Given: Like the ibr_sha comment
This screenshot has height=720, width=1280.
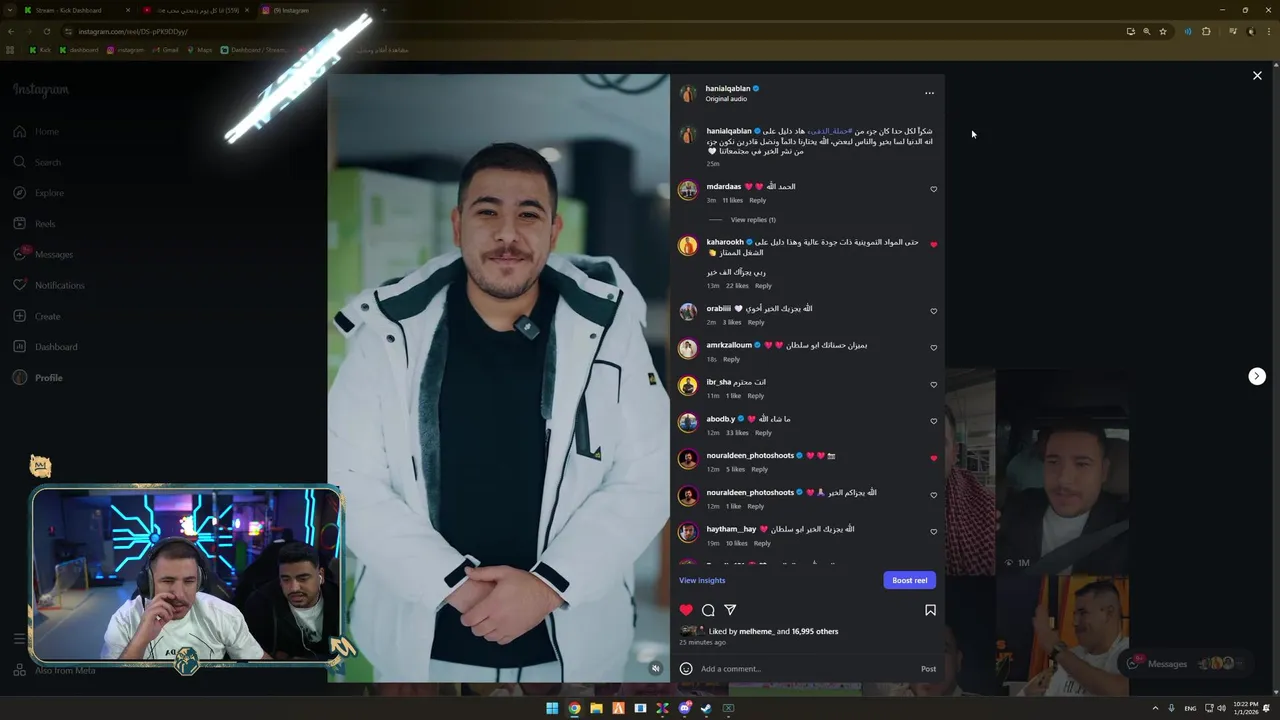Looking at the screenshot, I should tap(934, 385).
